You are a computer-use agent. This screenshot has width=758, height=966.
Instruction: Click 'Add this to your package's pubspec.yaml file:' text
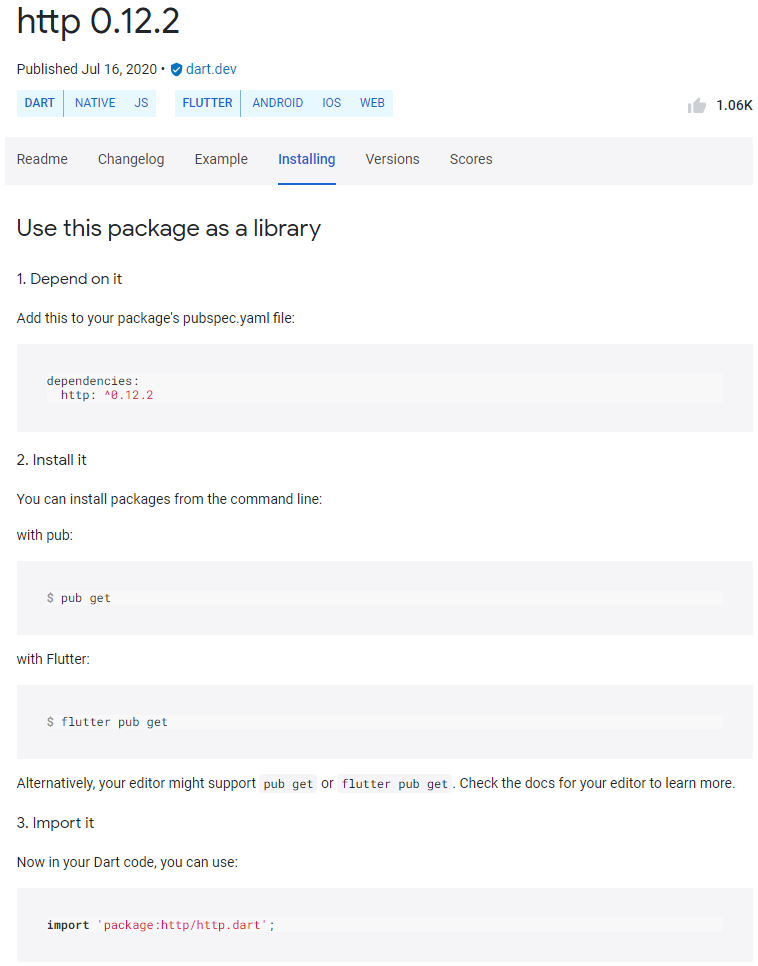156,319
